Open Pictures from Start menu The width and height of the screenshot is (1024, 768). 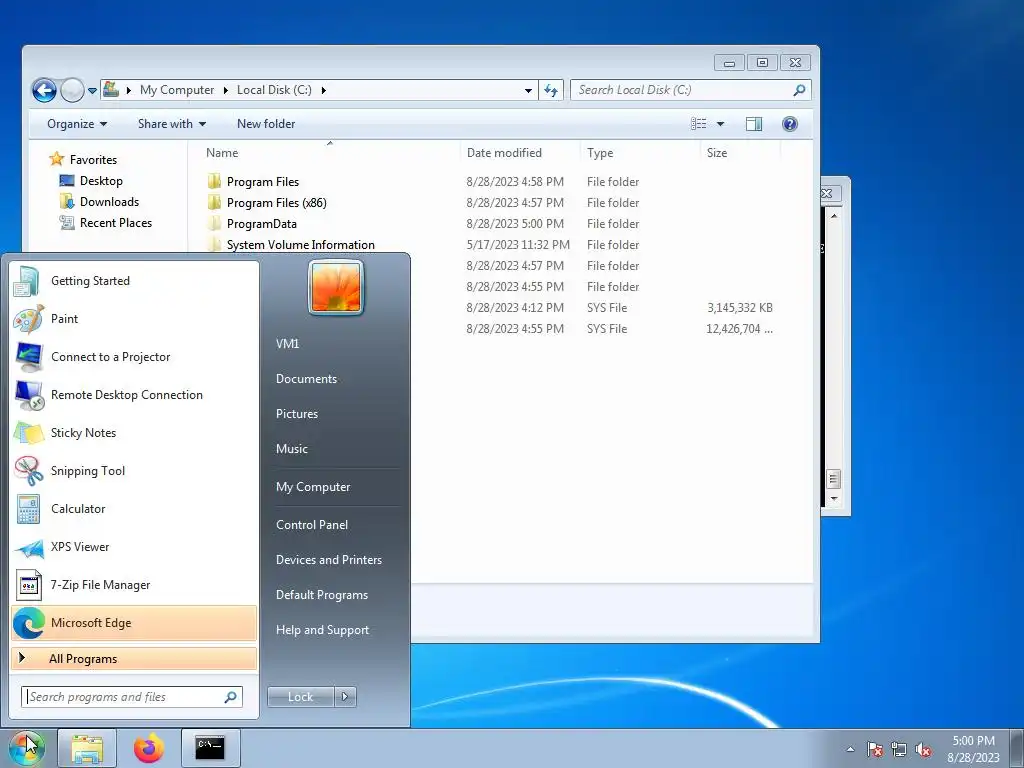pyautogui.click(x=296, y=414)
